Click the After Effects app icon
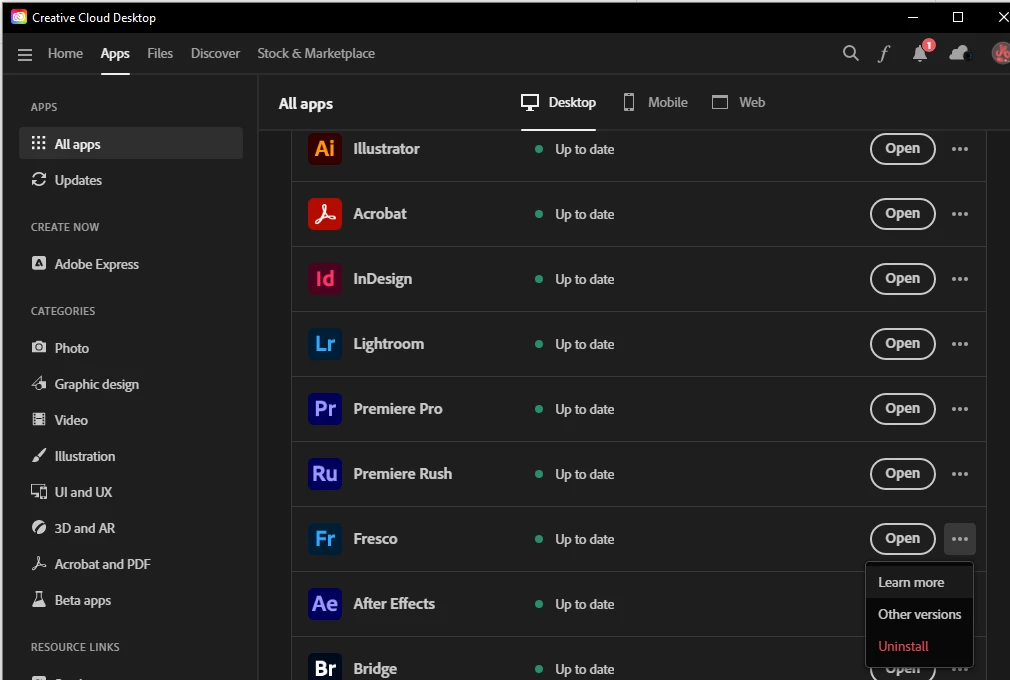Screen dimensions: 1010x680 click(x=325, y=604)
